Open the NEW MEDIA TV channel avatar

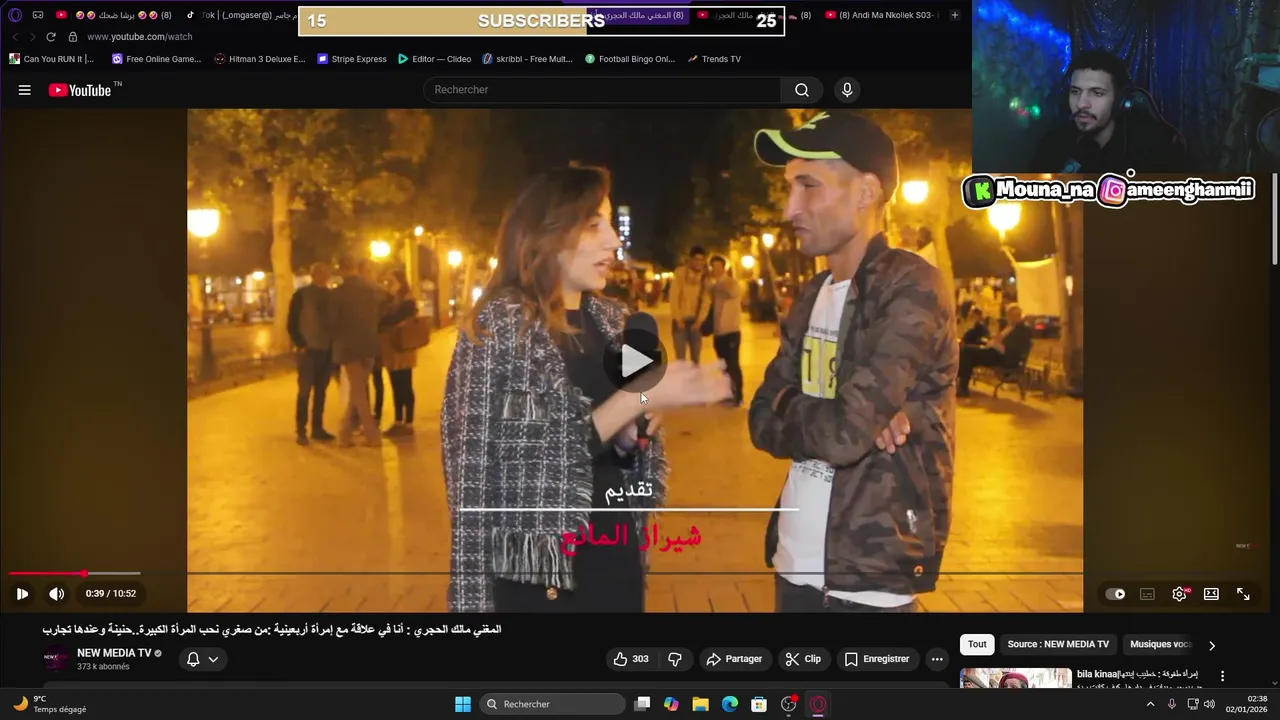click(56, 659)
